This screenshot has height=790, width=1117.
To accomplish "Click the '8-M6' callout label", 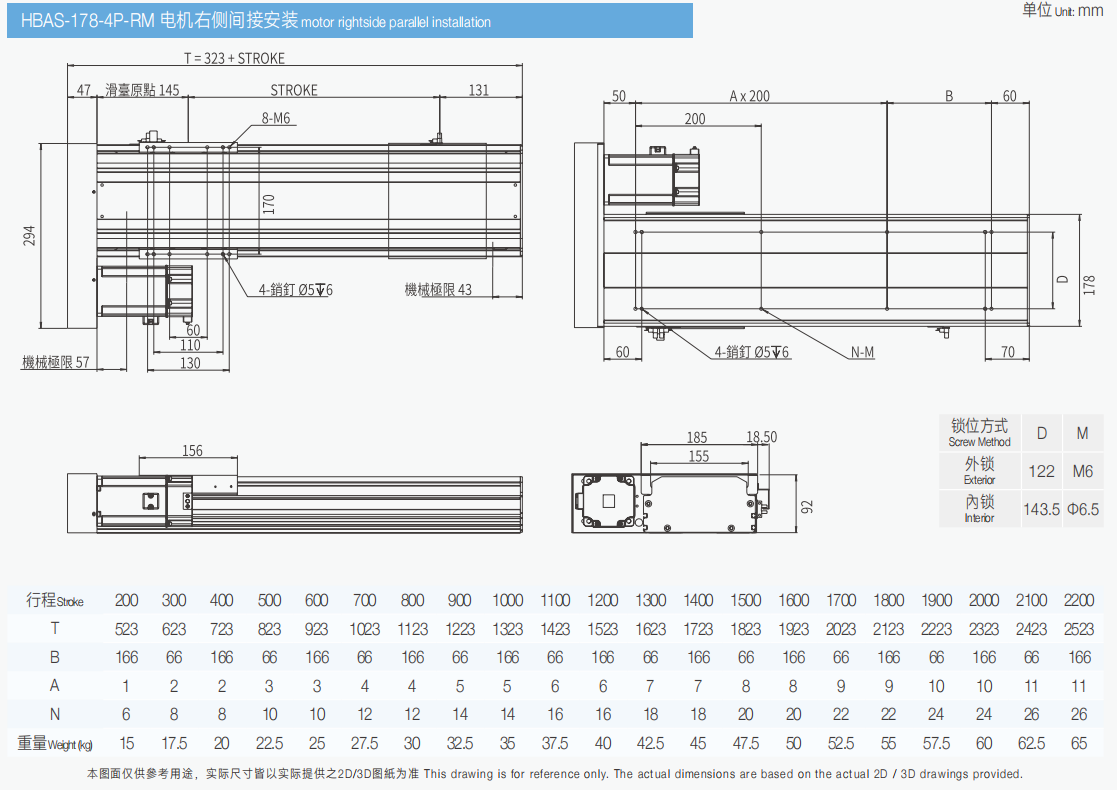I will tap(276, 118).
